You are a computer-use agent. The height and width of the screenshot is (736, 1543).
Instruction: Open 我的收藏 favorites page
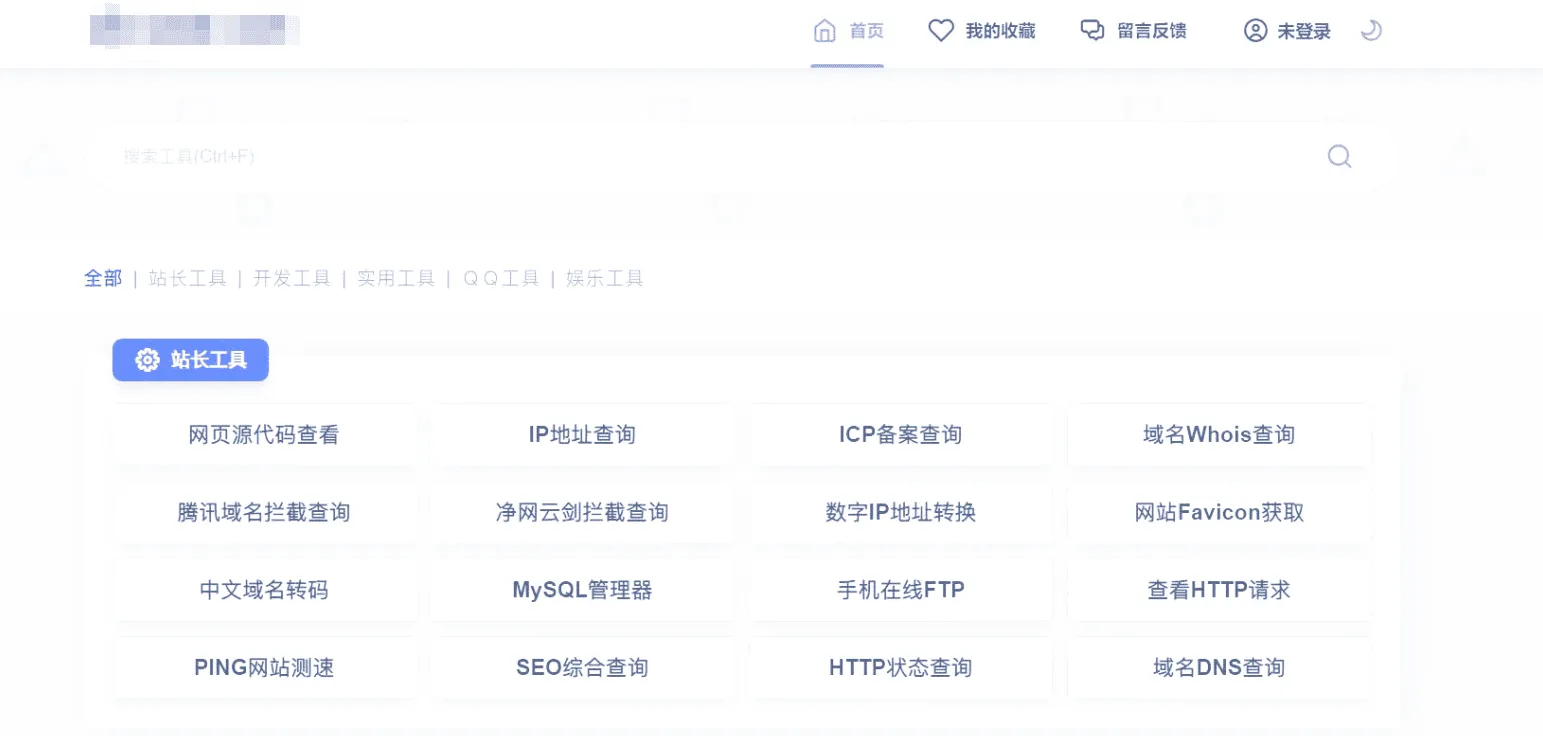999,31
